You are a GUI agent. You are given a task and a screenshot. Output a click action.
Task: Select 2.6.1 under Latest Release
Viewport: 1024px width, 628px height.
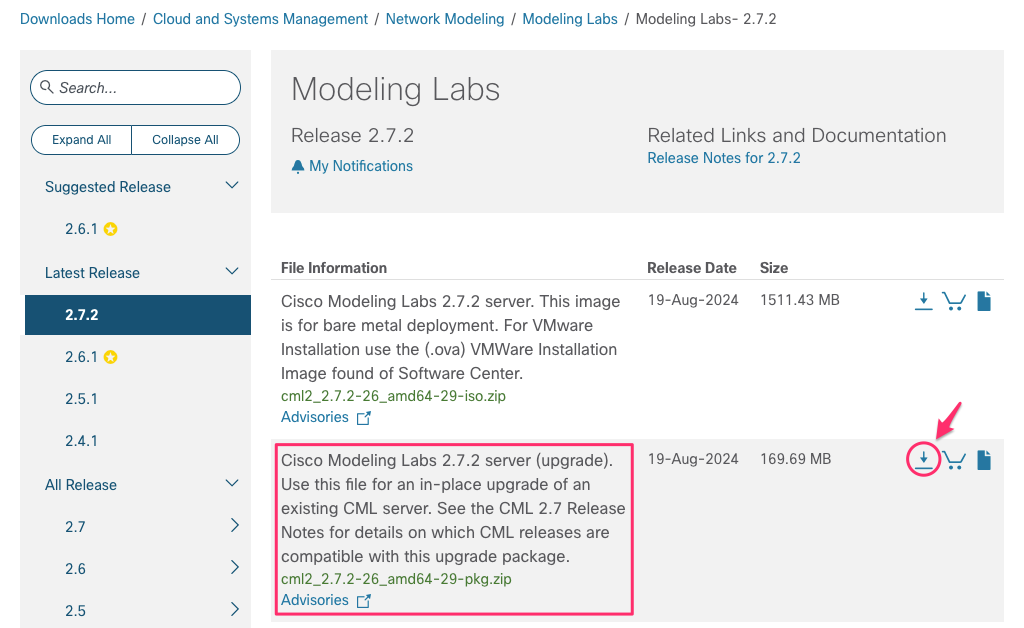click(81, 357)
